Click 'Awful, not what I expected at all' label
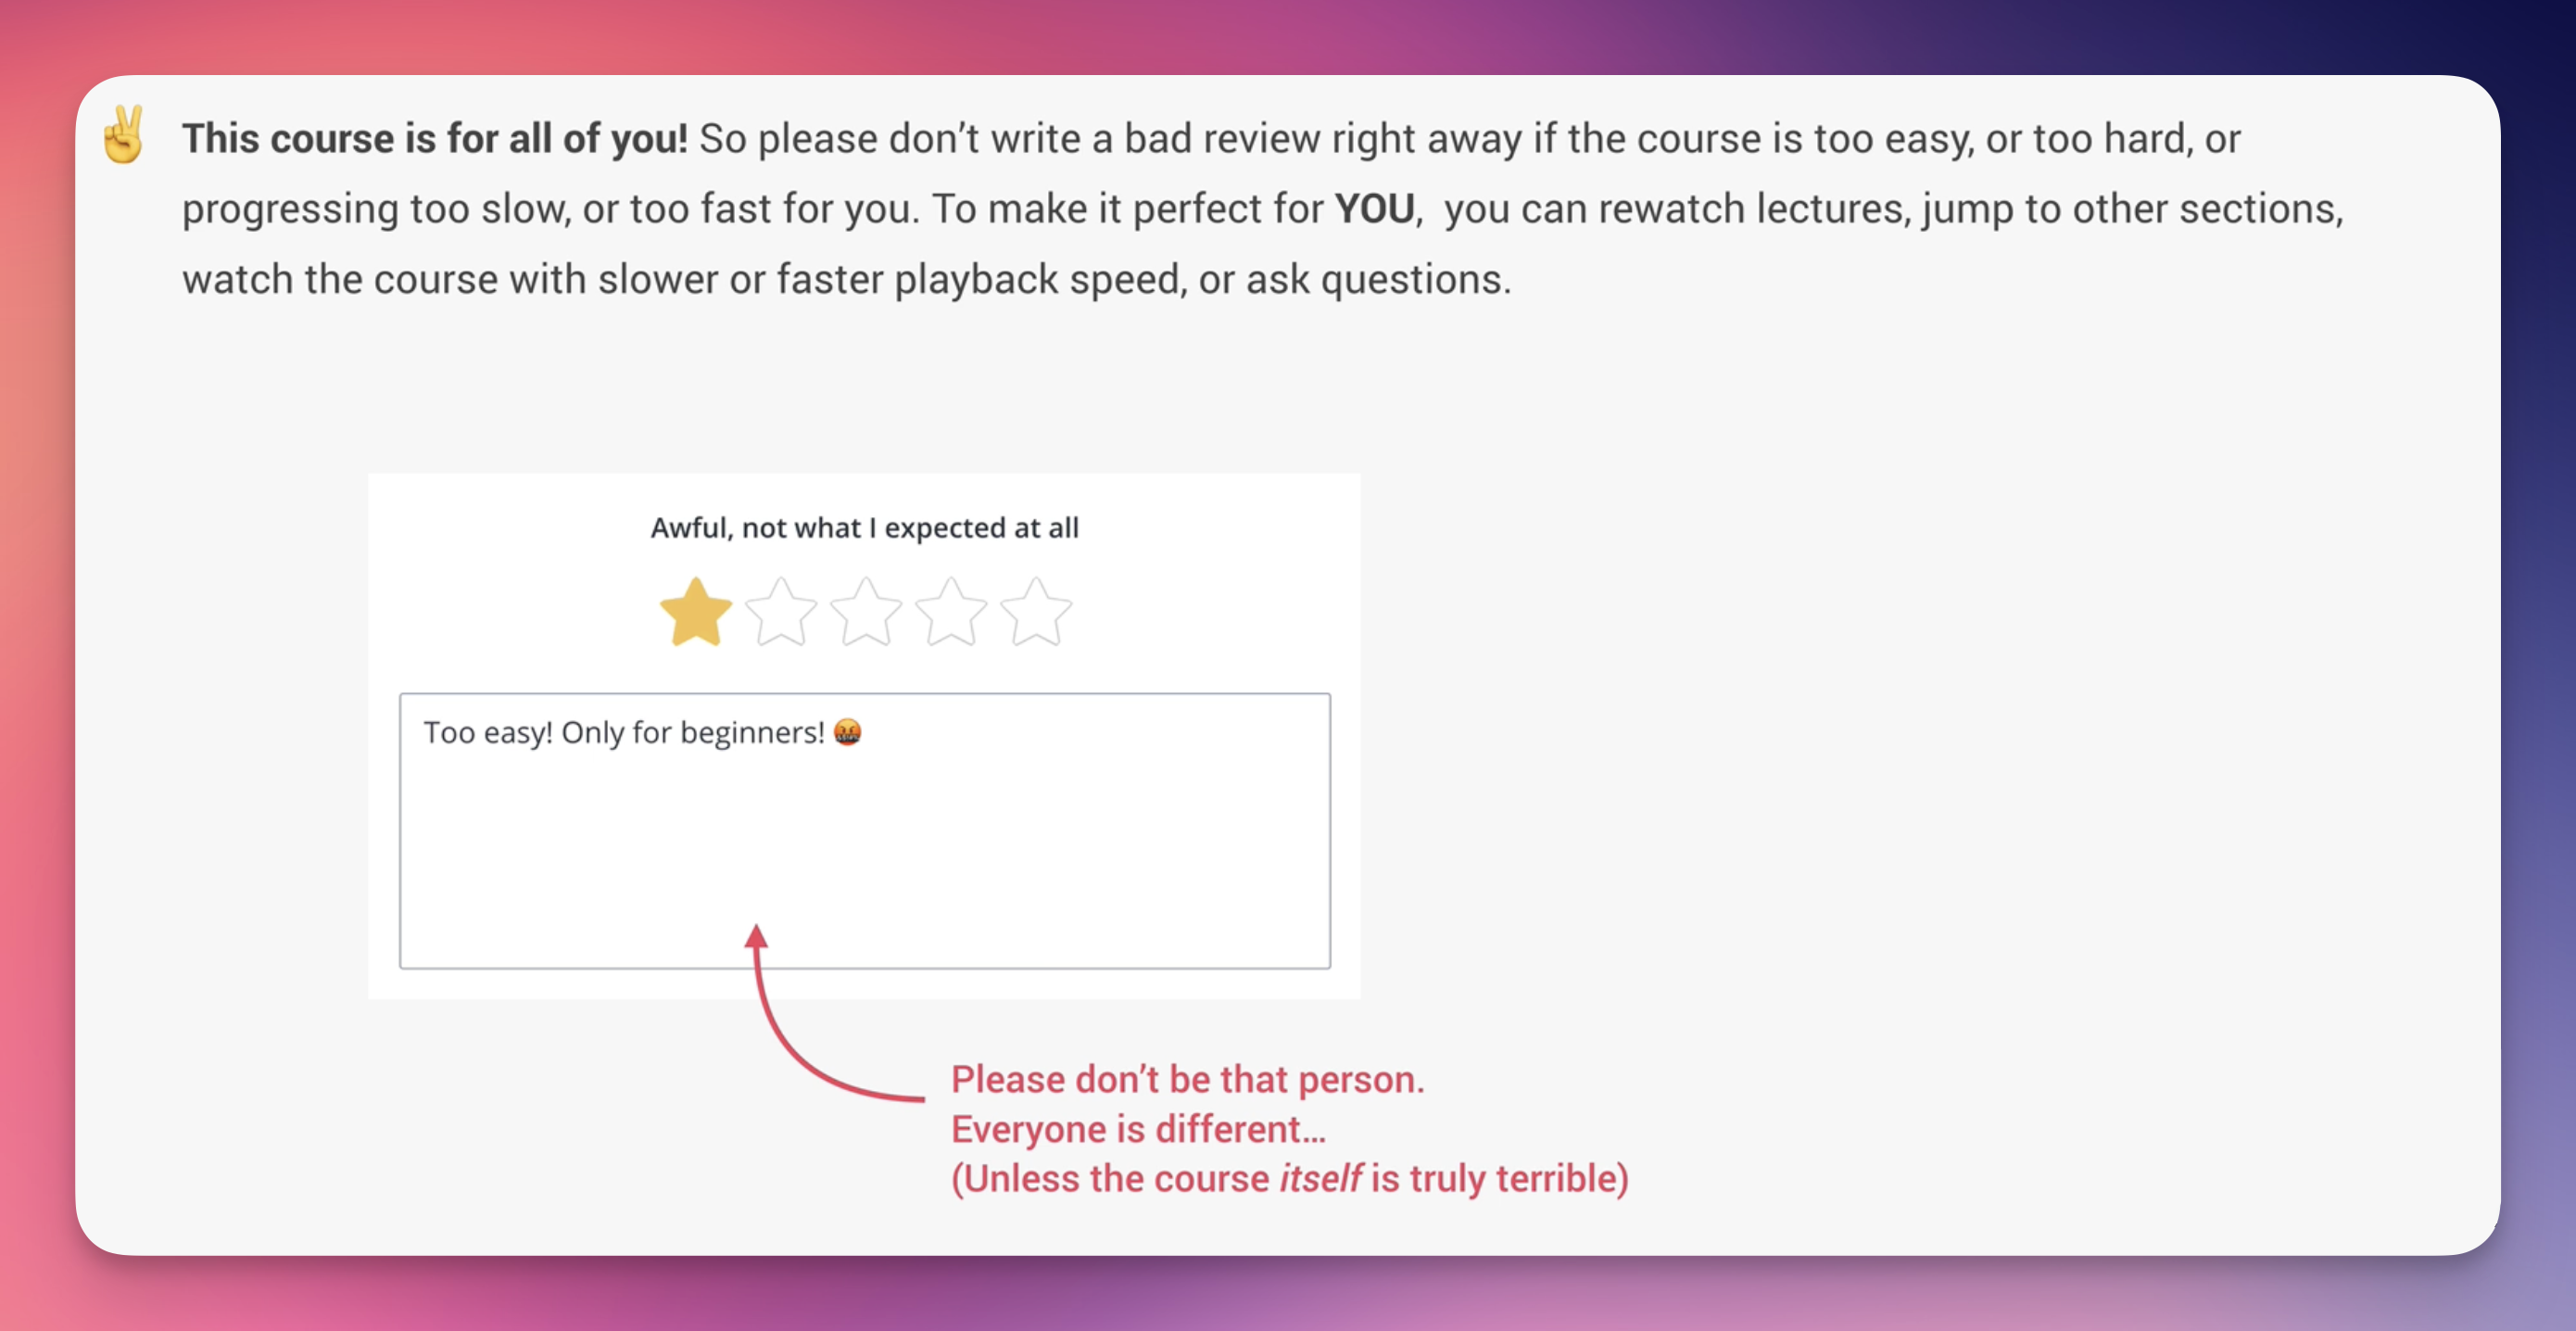The height and width of the screenshot is (1331, 2576). 865,527
